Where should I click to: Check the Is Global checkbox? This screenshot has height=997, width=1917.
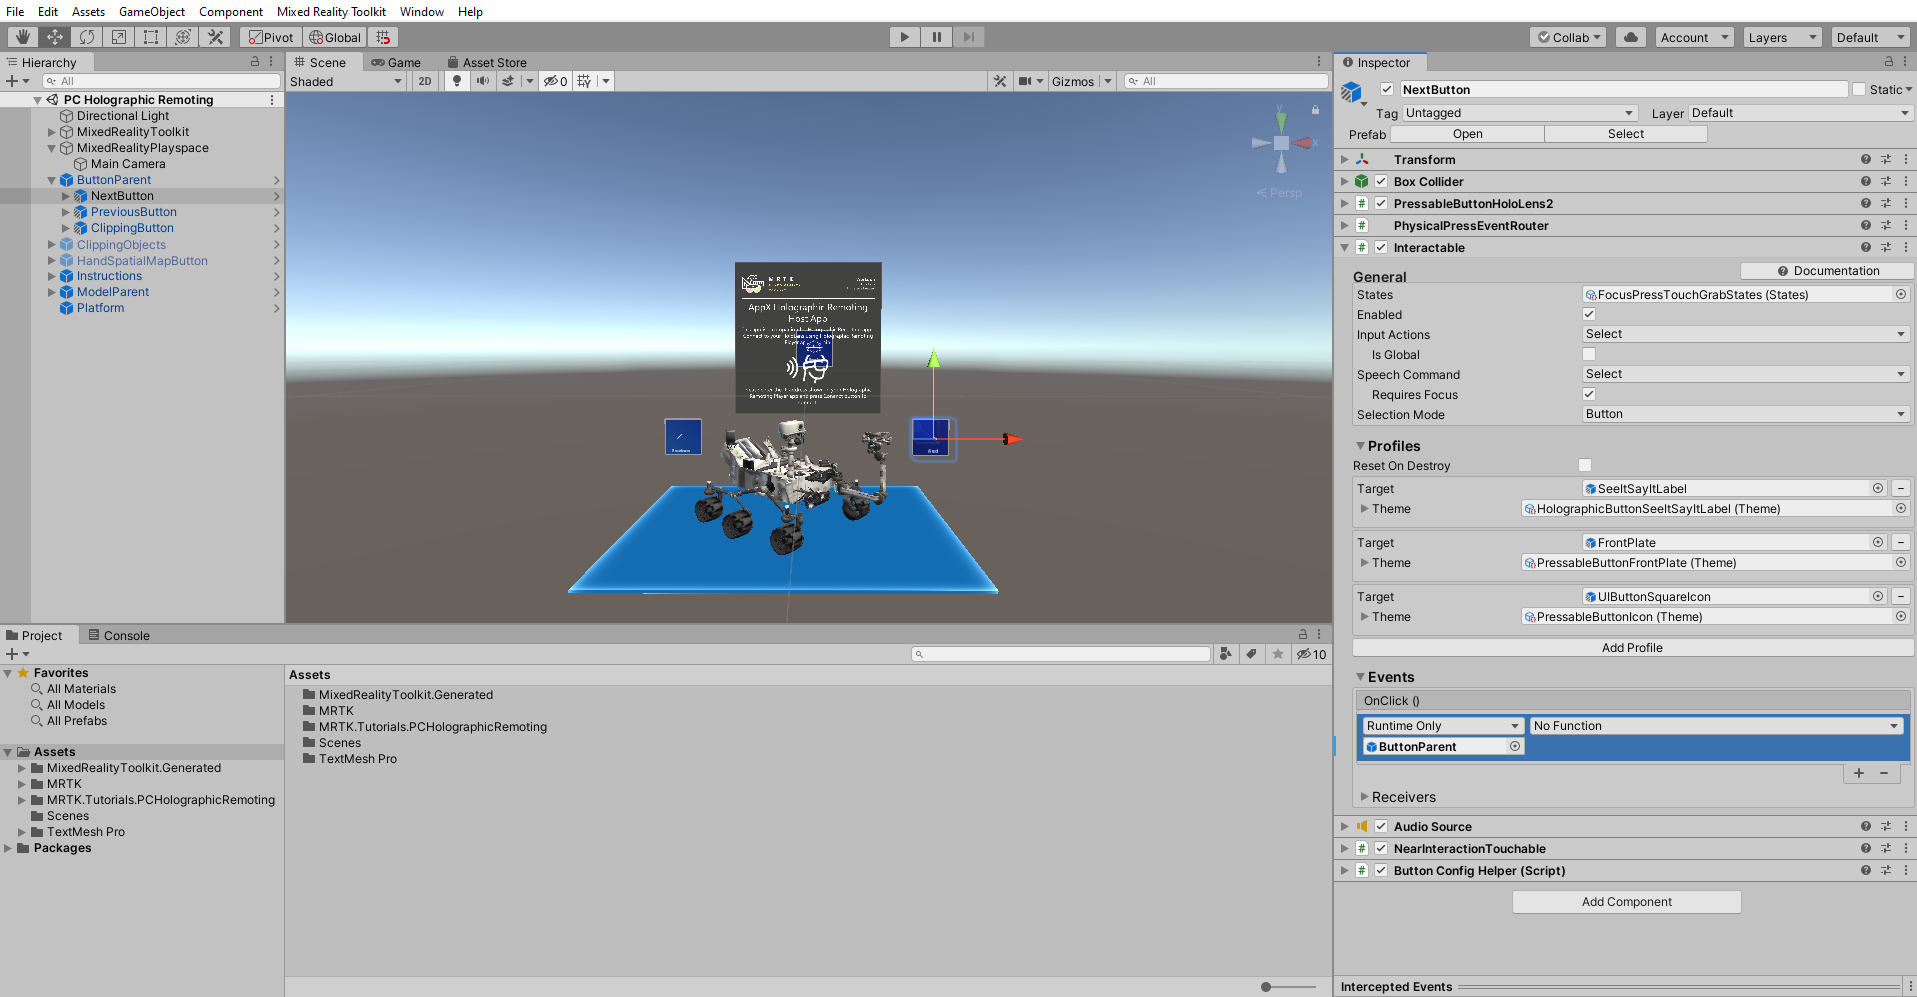click(x=1589, y=354)
